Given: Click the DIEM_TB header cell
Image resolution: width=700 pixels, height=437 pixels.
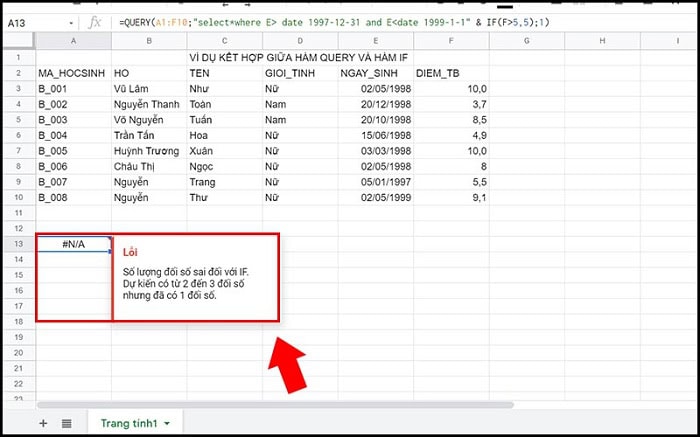Looking at the screenshot, I should [x=451, y=73].
